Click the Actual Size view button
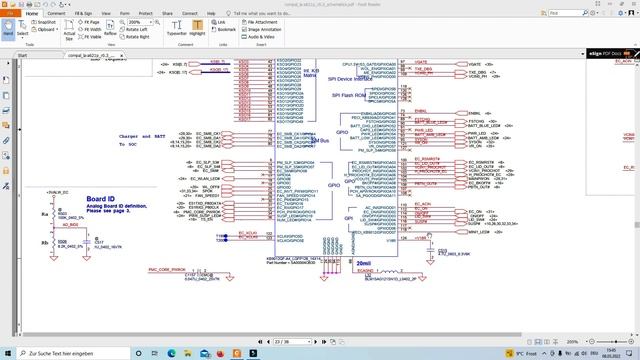This screenshot has height=360, width=640. click(x=69, y=30)
